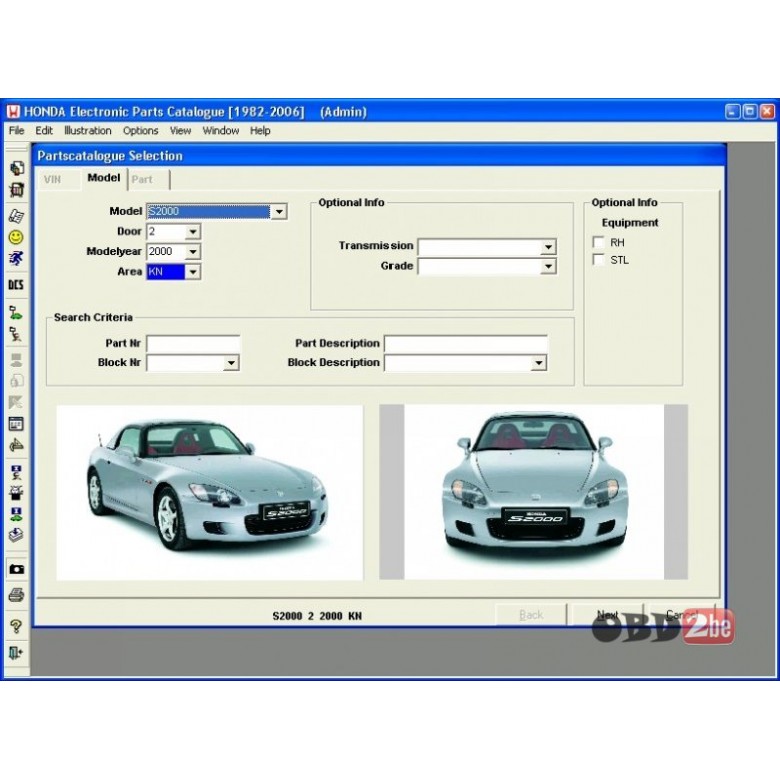Expand the Door dropdown

[x=193, y=231]
